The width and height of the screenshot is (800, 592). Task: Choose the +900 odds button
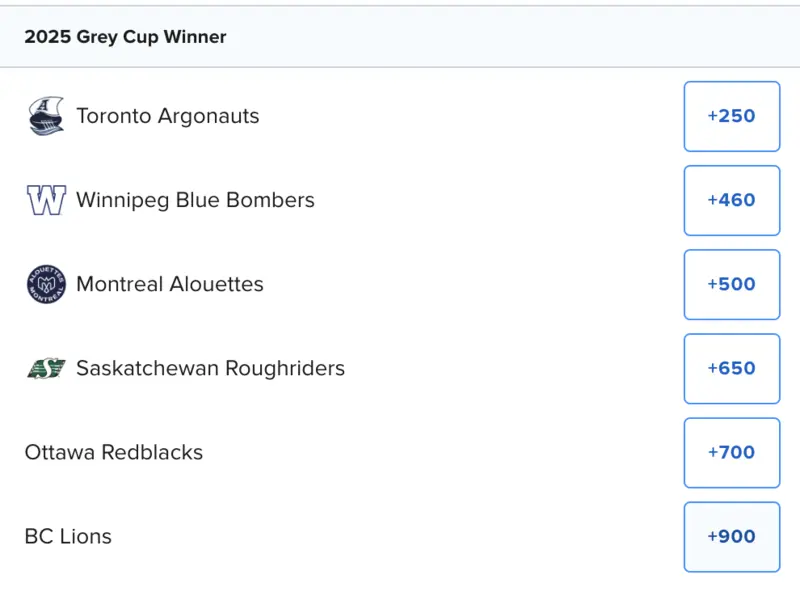[x=731, y=536]
